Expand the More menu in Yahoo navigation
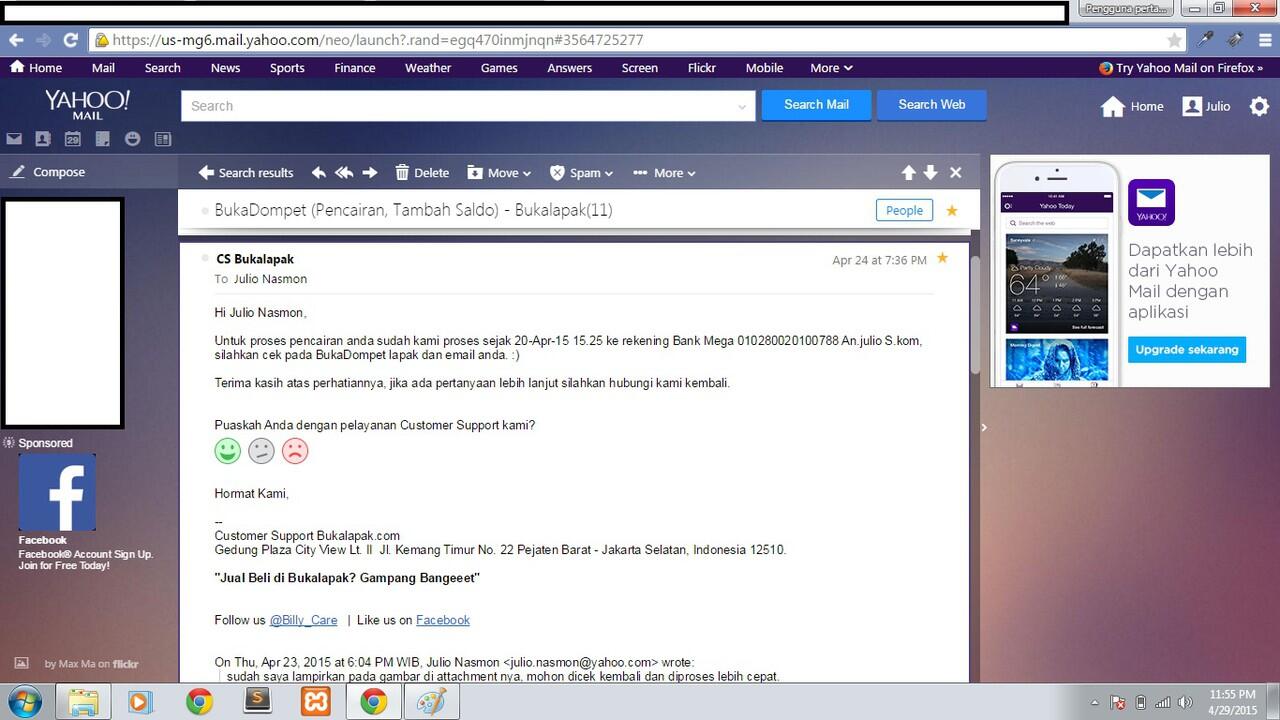This screenshot has height=720, width=1280. pos(831,68)
